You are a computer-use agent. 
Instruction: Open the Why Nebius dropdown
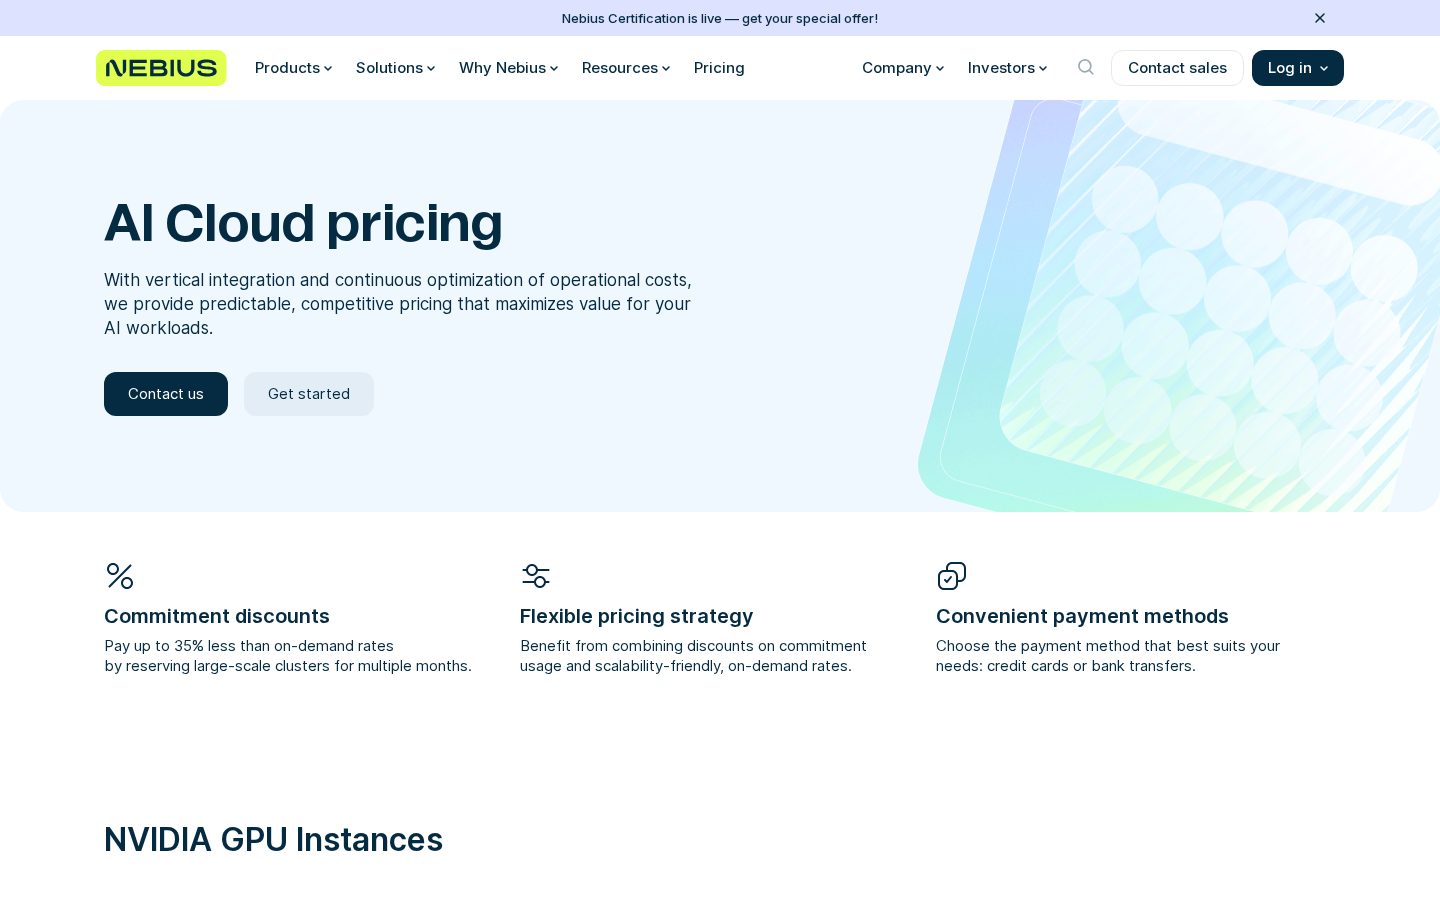[508, 68]
